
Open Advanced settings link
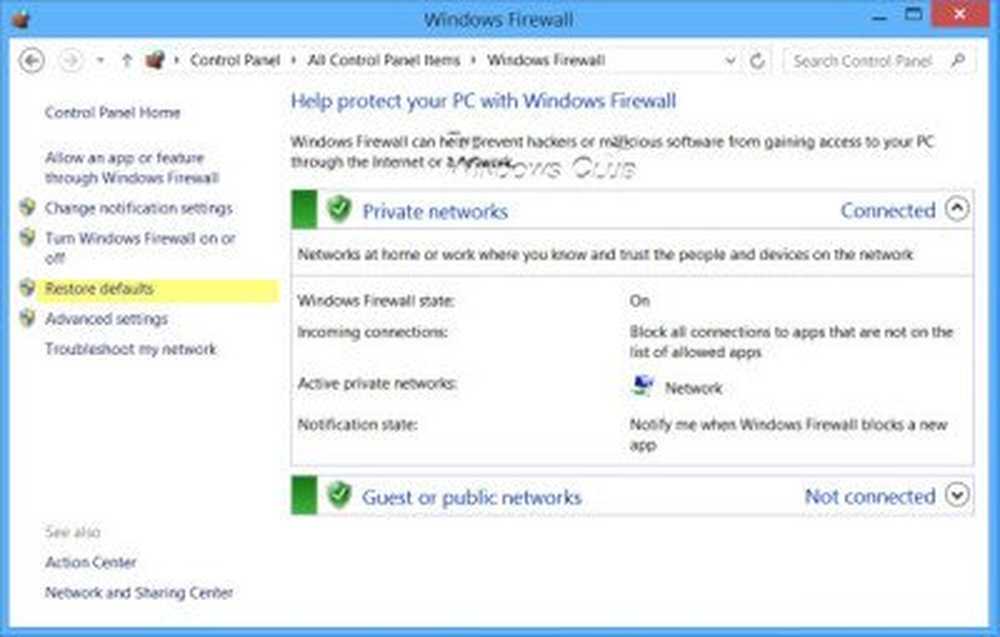106,319
